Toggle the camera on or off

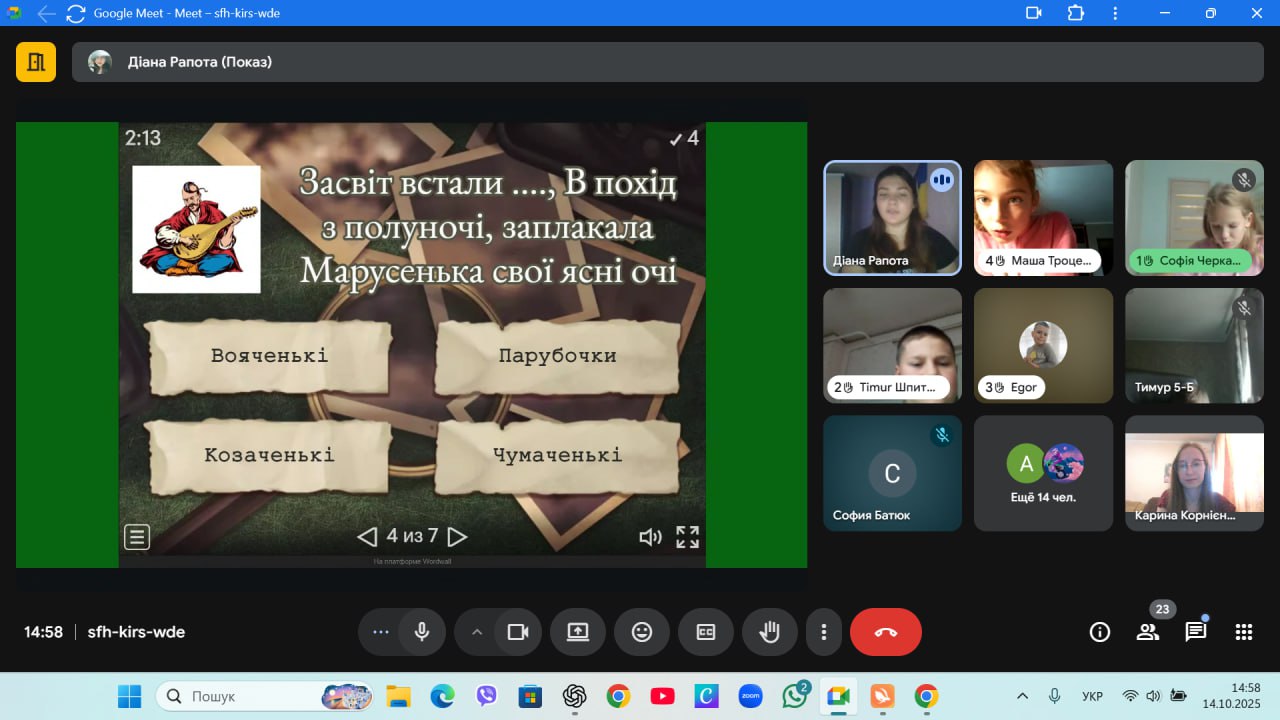(x=517, y=632)
